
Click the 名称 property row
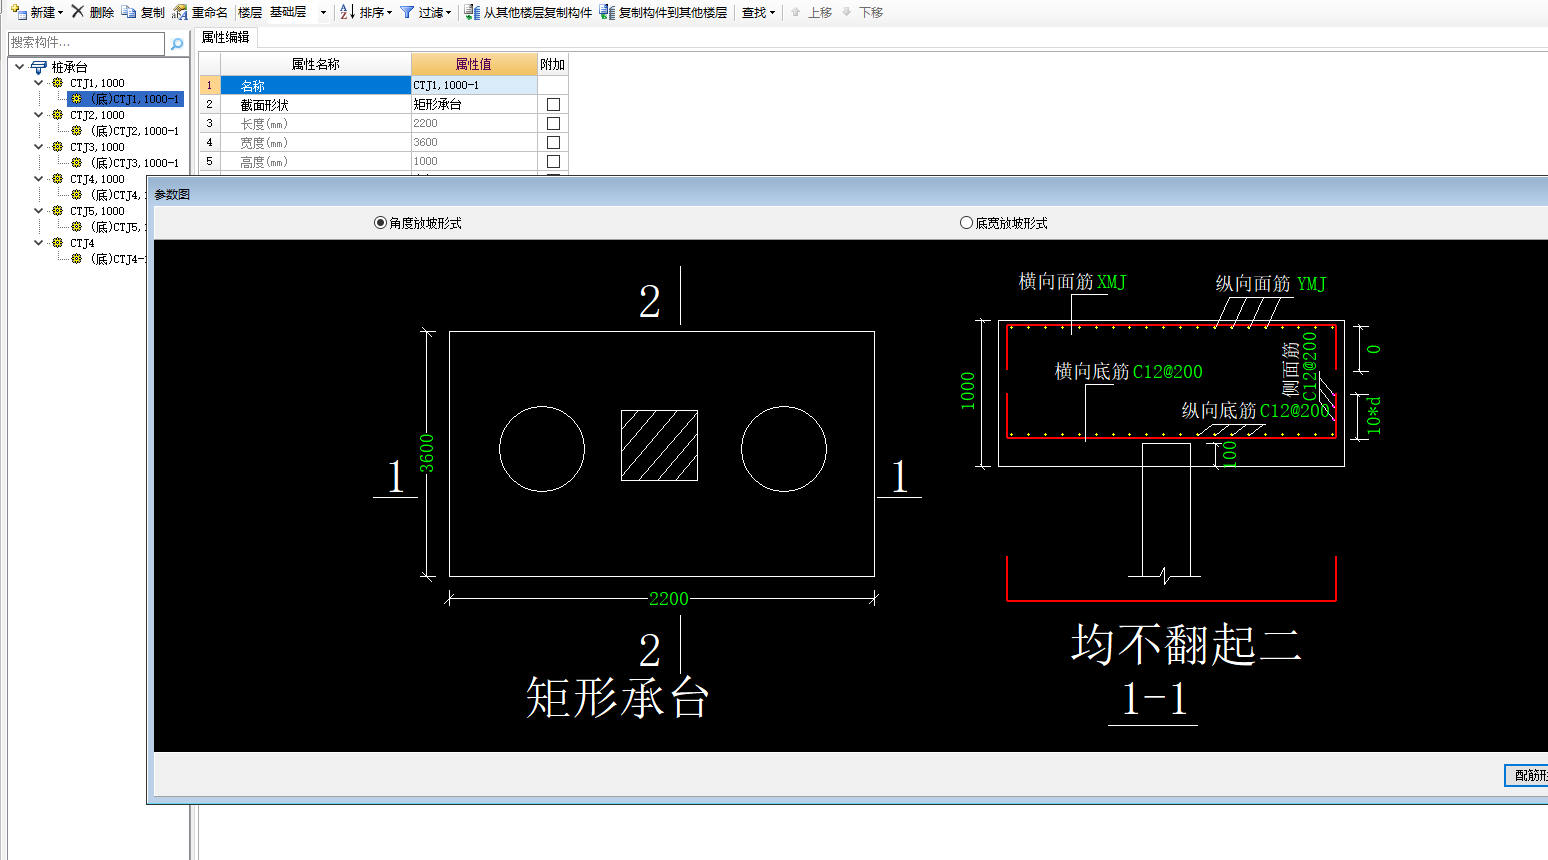(x=316, y=85)
